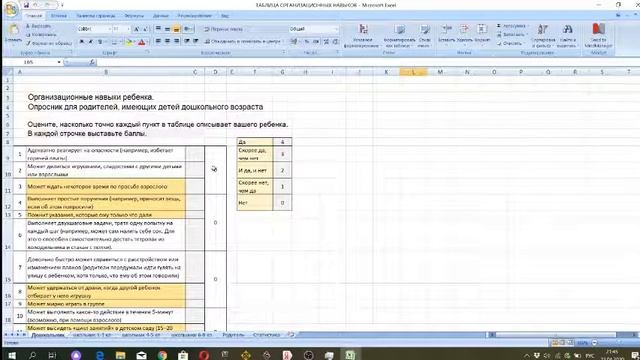Open the Windows Start menu
The width and height of the screenshot is (640, 360).
12,355
